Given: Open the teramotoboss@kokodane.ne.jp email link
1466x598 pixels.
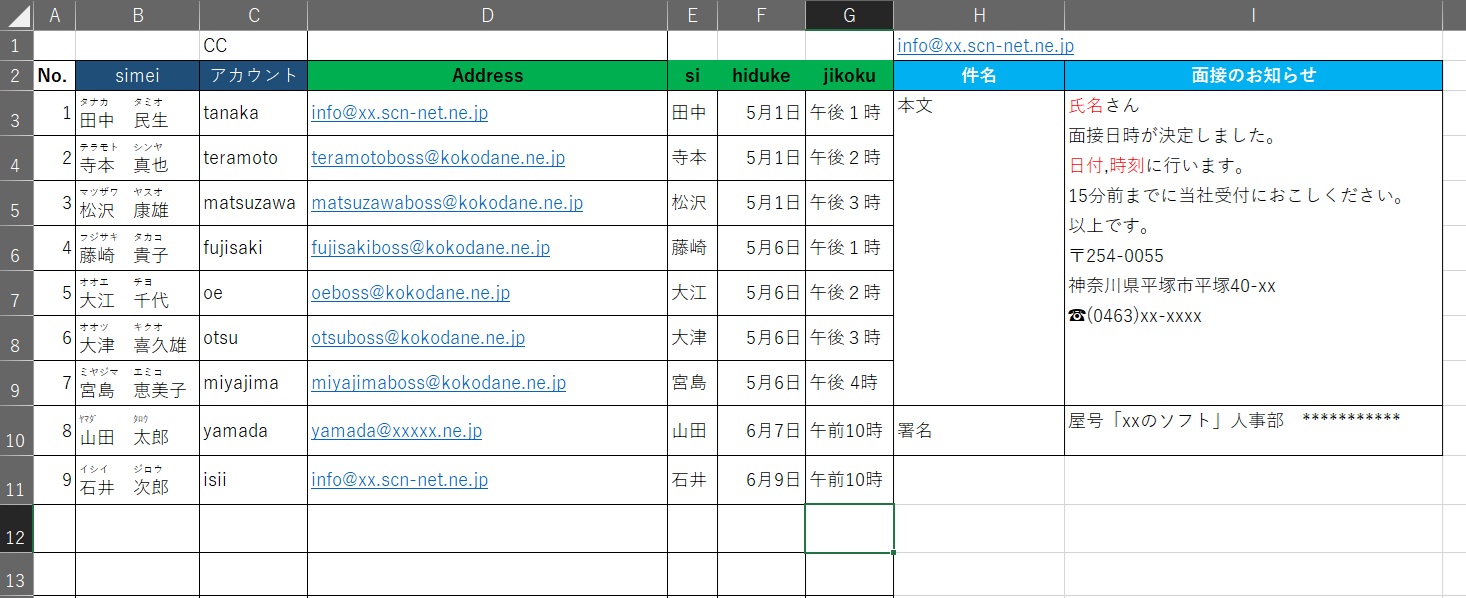Looking at the screenshot, I should coord(438,158).
